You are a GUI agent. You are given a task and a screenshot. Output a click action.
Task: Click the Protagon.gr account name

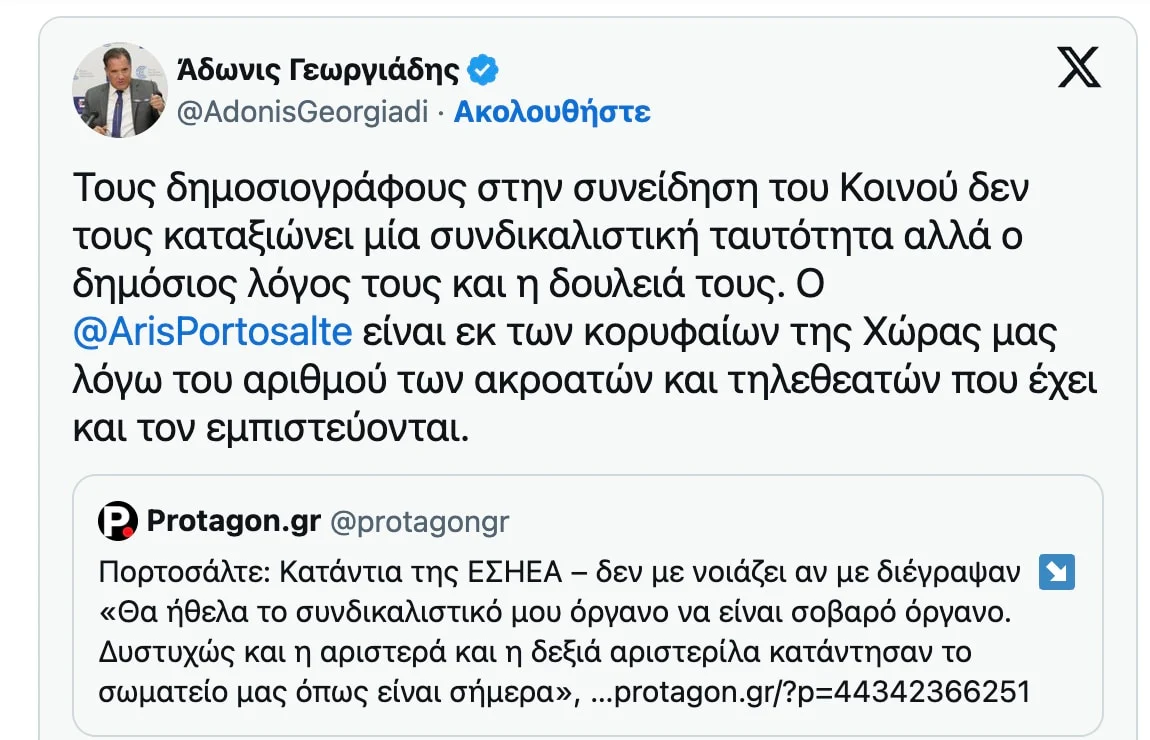[234, 521]
